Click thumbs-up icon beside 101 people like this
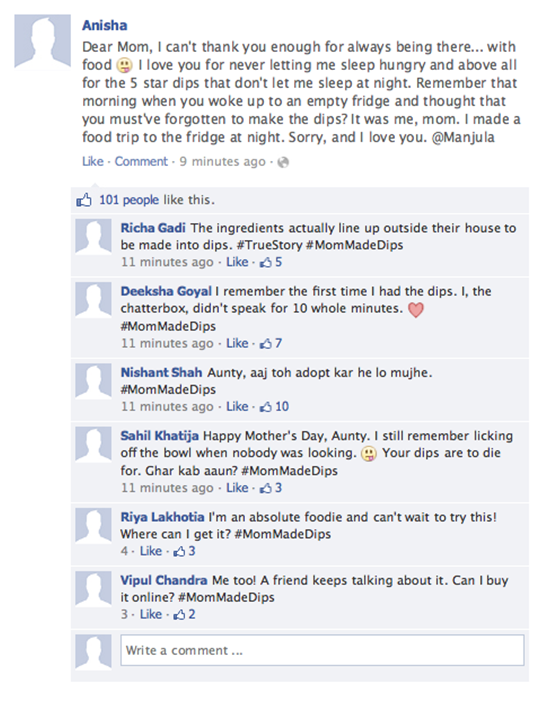 click(x=84, y=200)
